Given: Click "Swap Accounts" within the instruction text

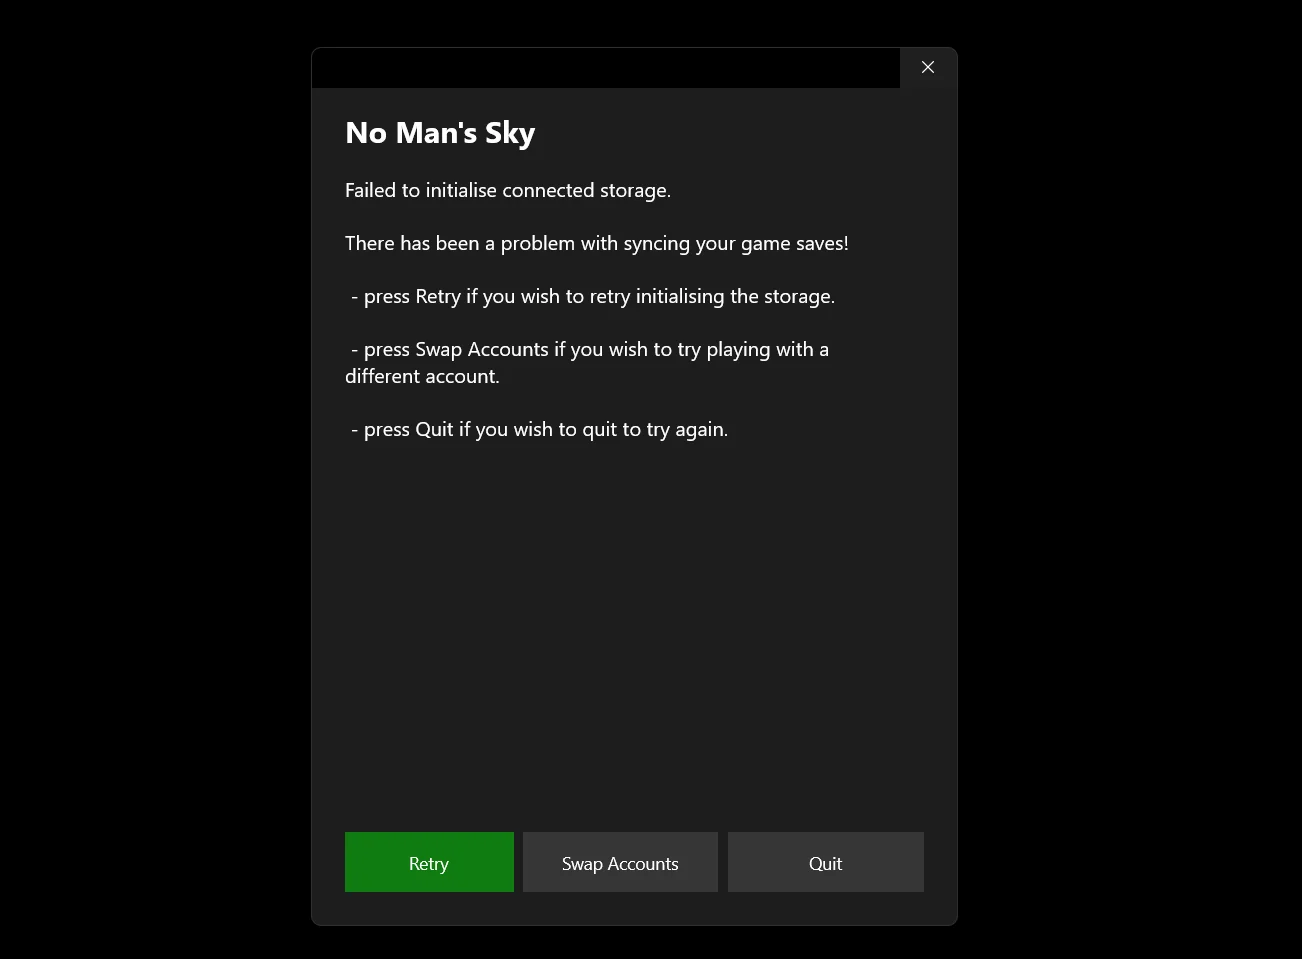Looking at the screenshot, I should coord(482,349).
